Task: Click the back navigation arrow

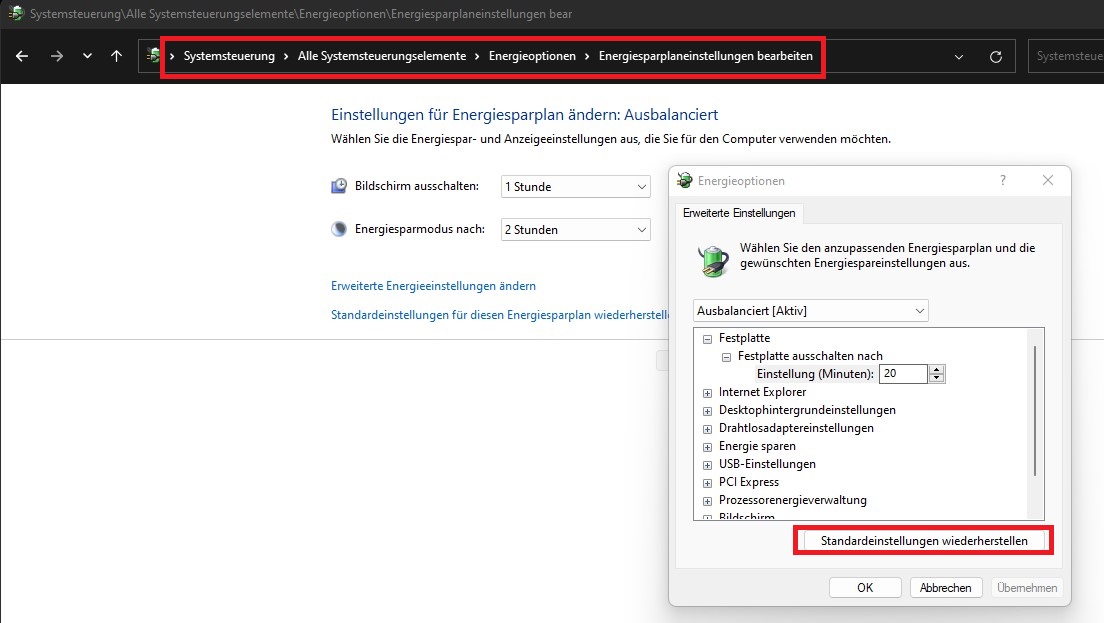Action: coord(22,56)
